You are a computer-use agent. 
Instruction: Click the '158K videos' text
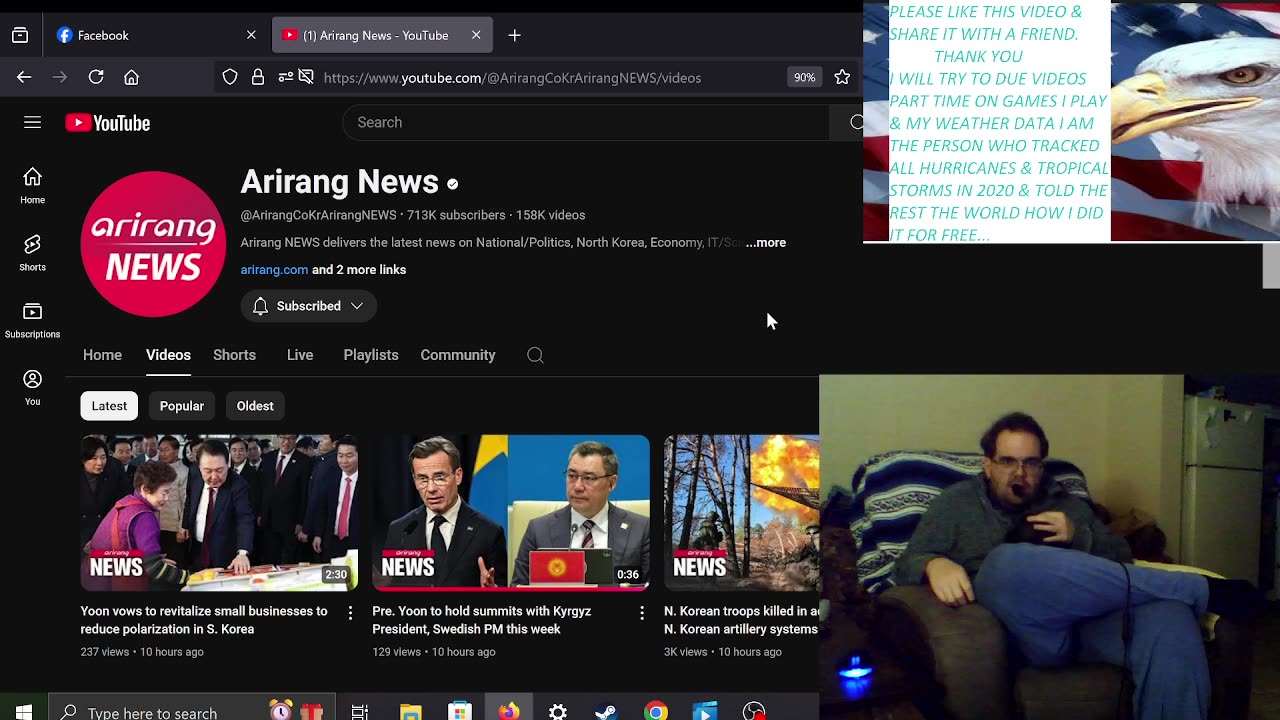[x=550, y=215]
